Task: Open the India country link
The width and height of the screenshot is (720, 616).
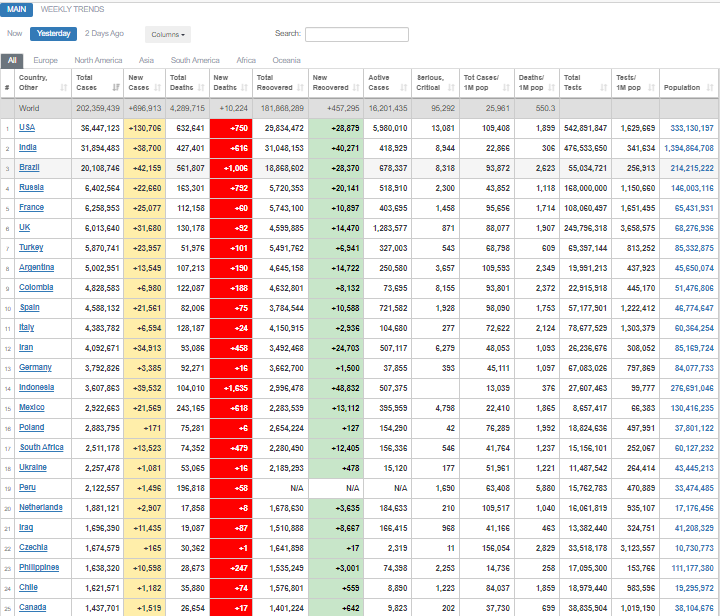Action: [28, 147]
